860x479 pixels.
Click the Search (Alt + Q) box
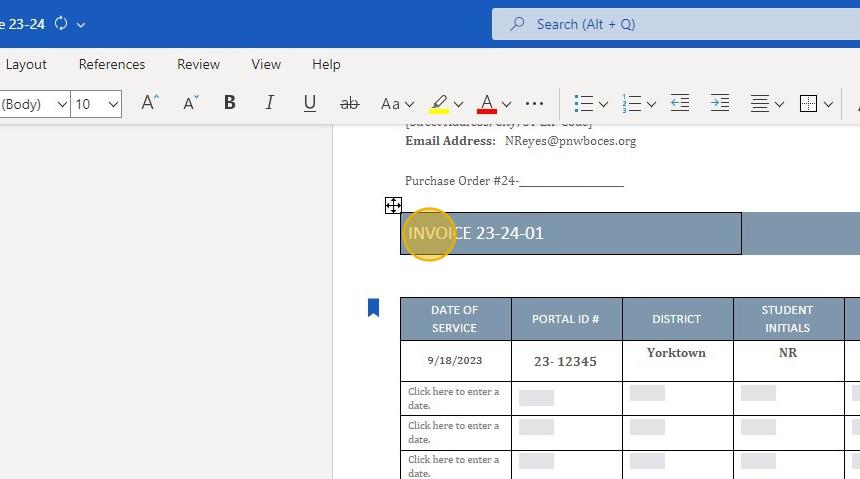coord(676,24)
